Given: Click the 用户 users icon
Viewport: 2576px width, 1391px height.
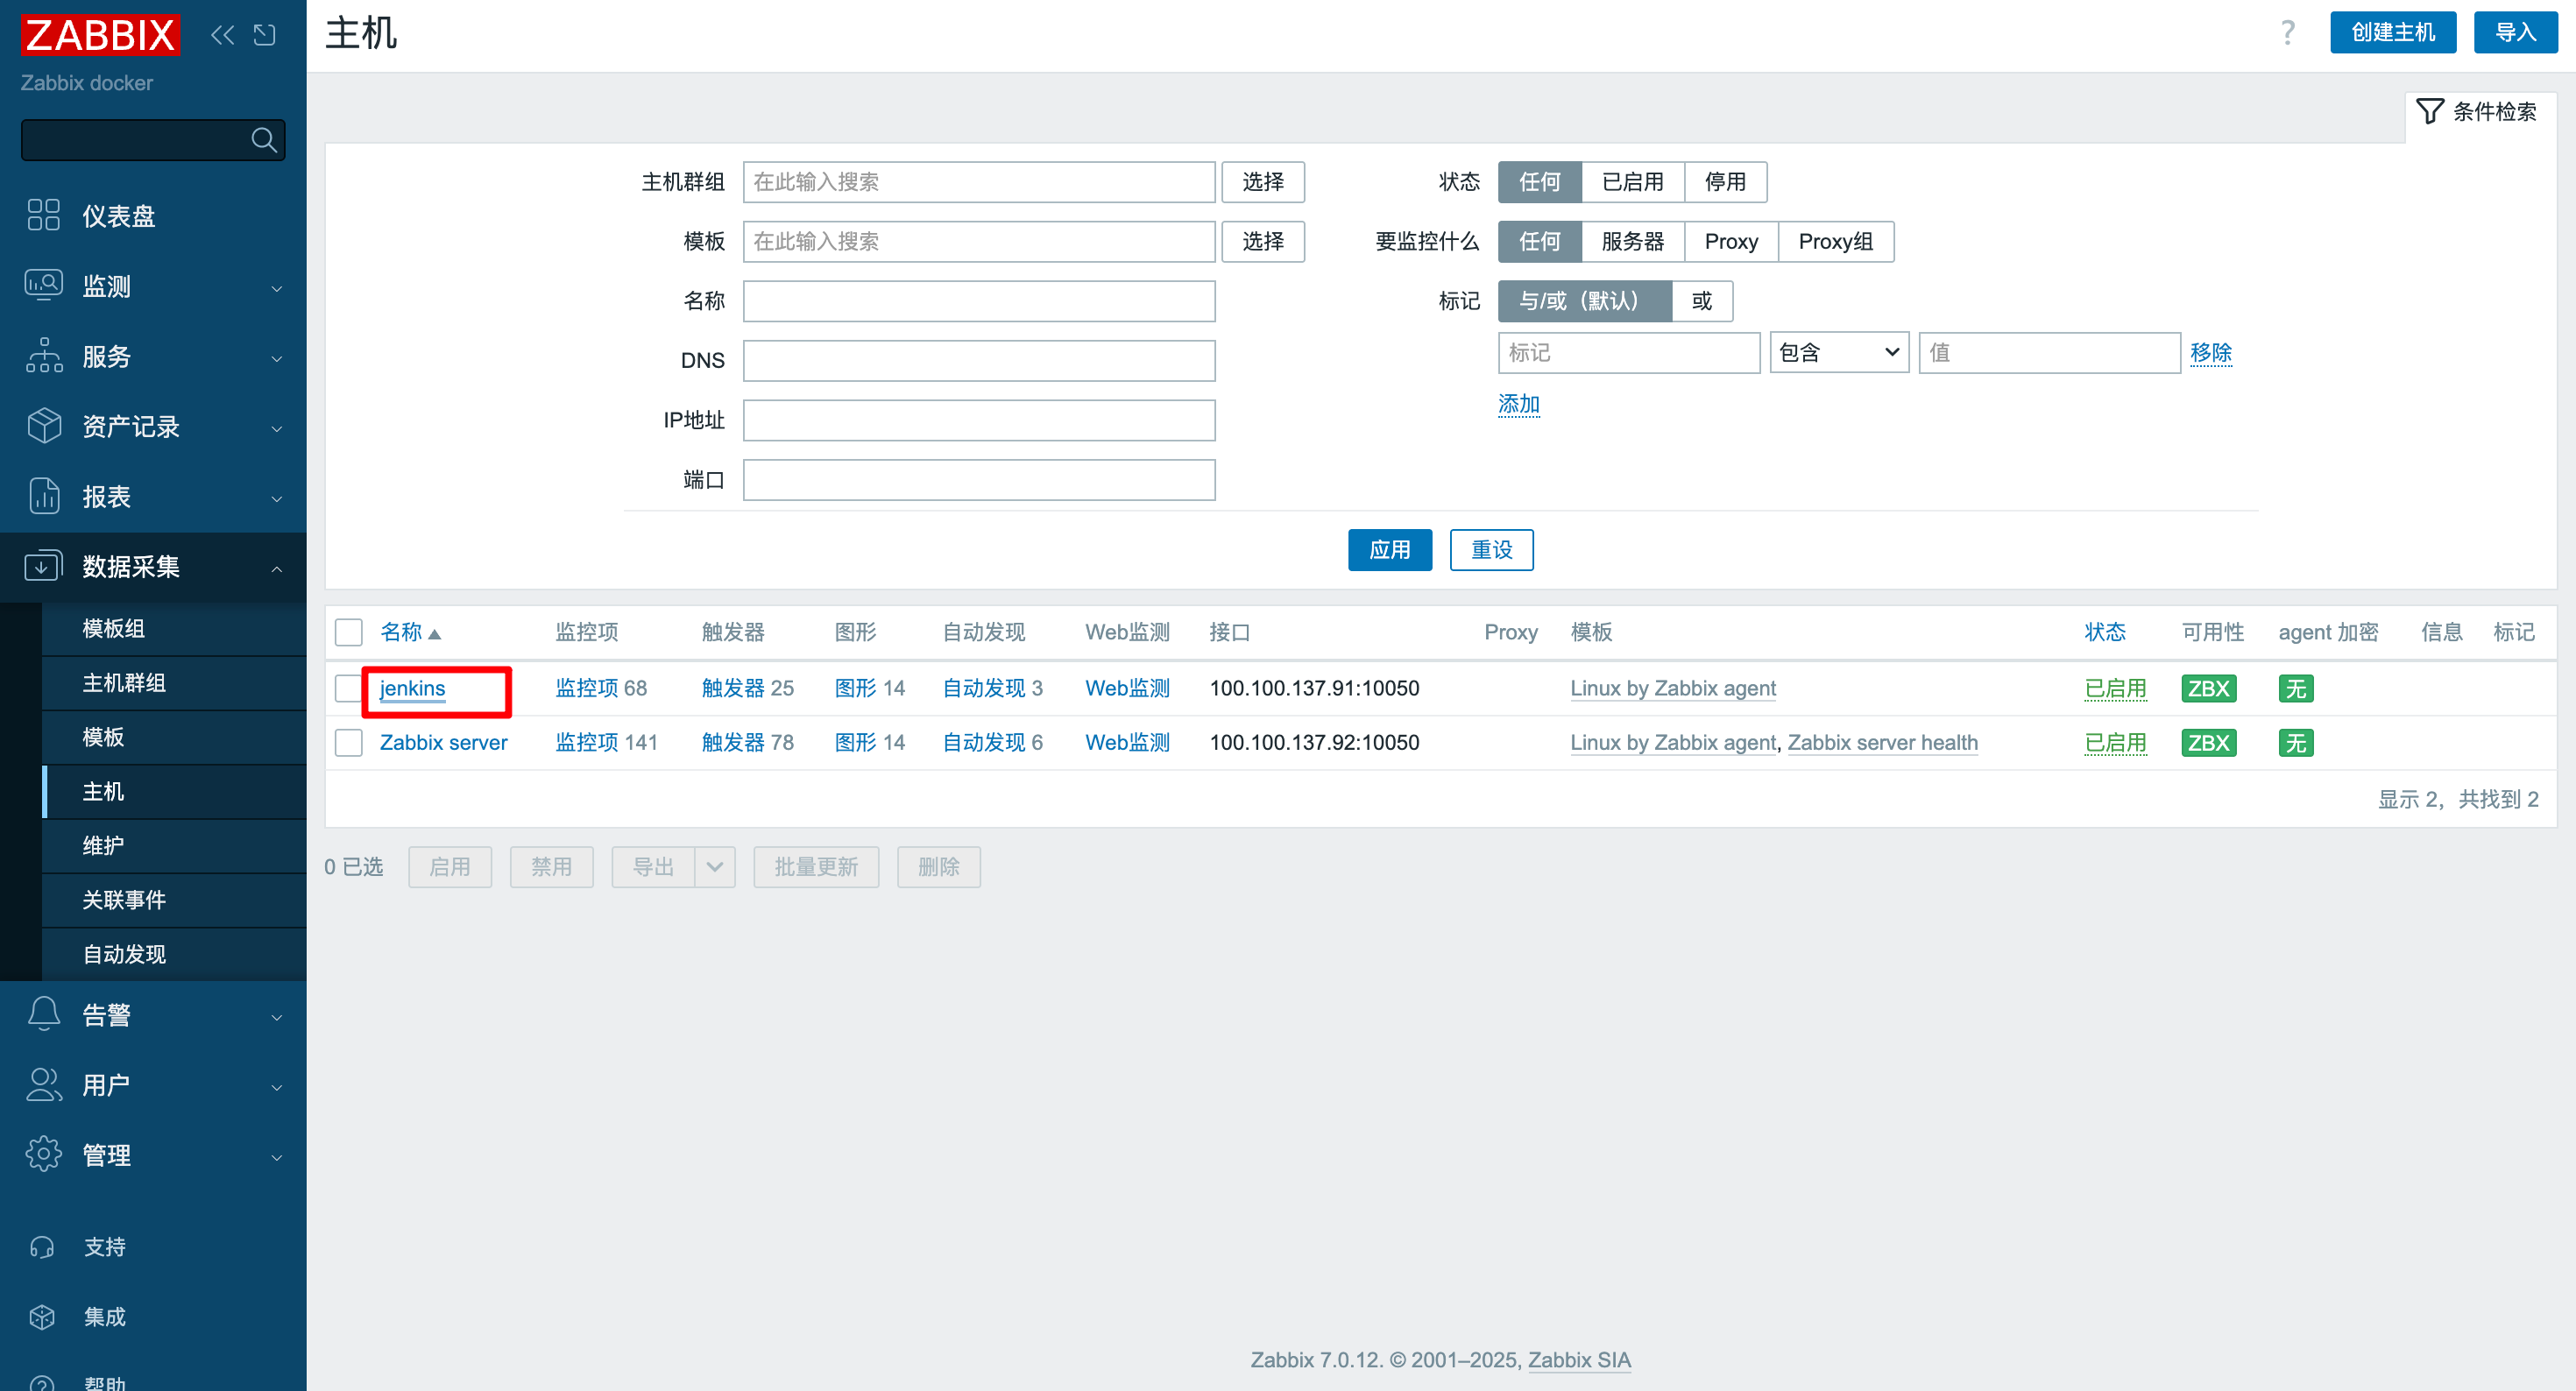Looking at the screenshot, I should point(44,1084).
